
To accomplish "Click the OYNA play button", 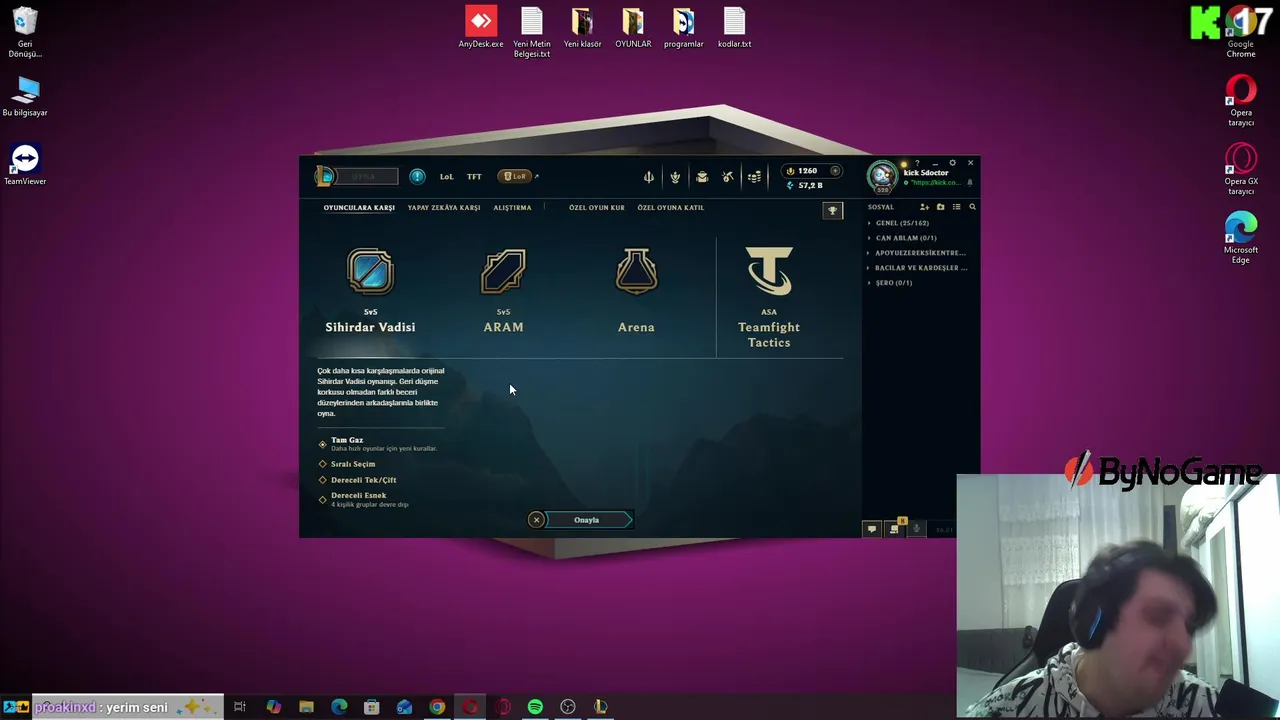I will pos(364,177).
